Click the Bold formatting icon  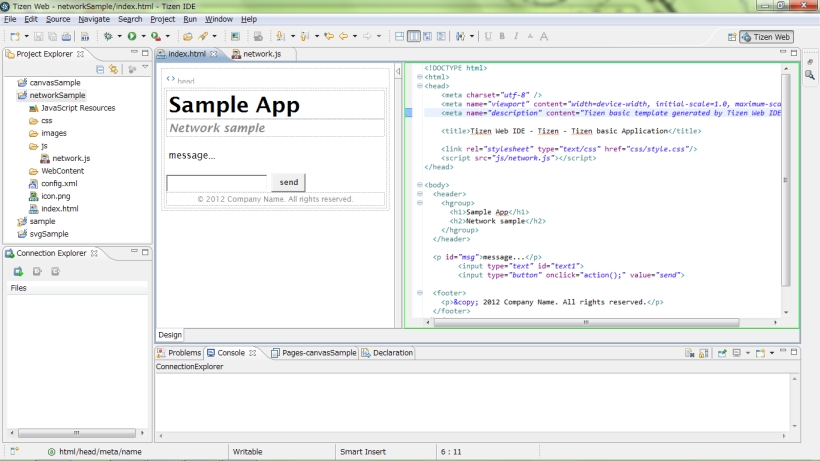click(502, 36)
